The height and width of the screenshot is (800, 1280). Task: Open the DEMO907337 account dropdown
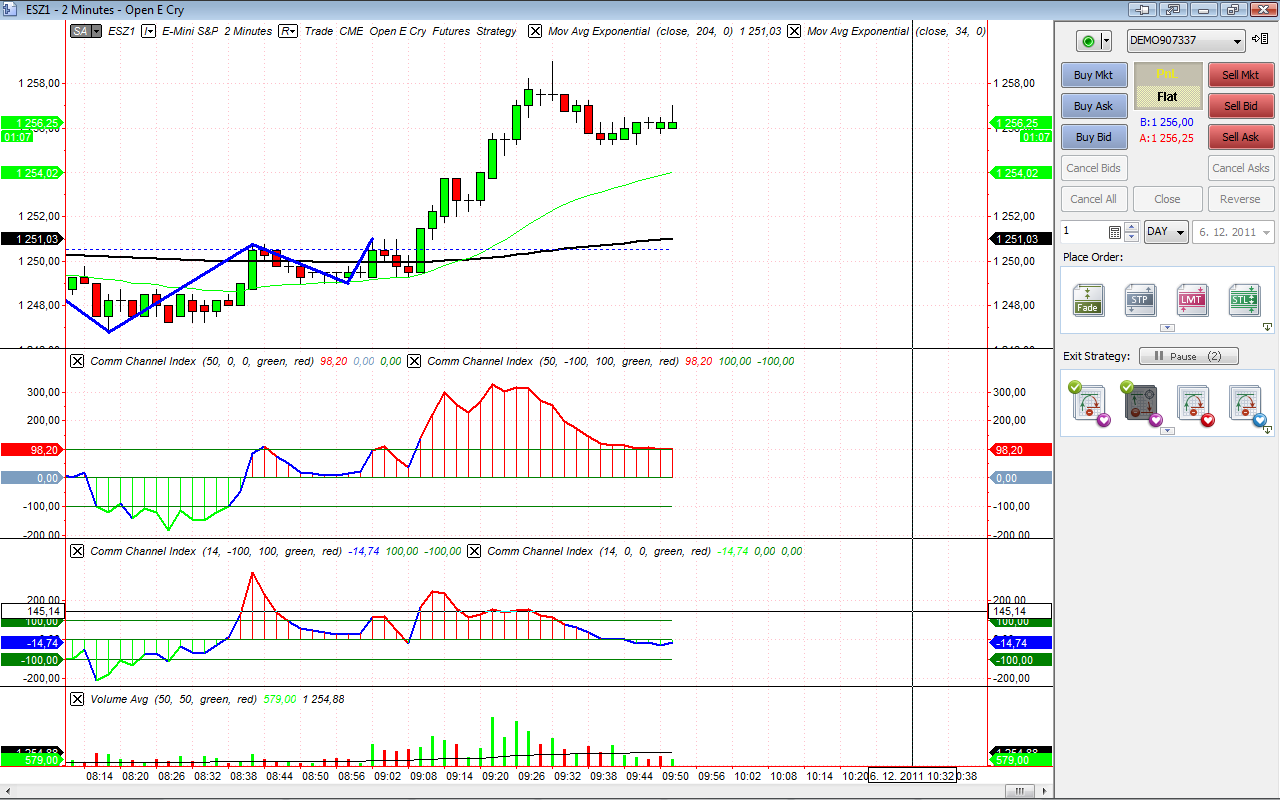(x=1186, y=41)
